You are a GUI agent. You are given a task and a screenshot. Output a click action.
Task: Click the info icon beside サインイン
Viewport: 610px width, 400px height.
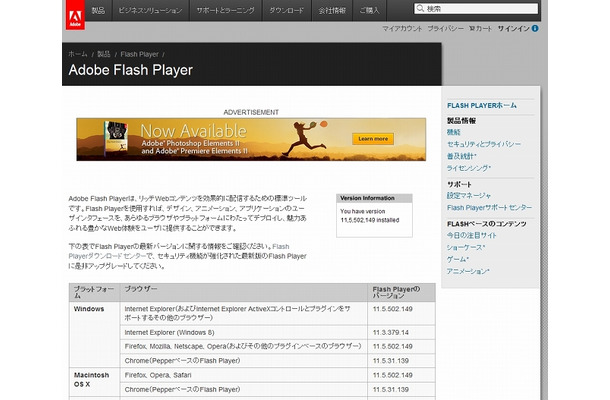535,28
